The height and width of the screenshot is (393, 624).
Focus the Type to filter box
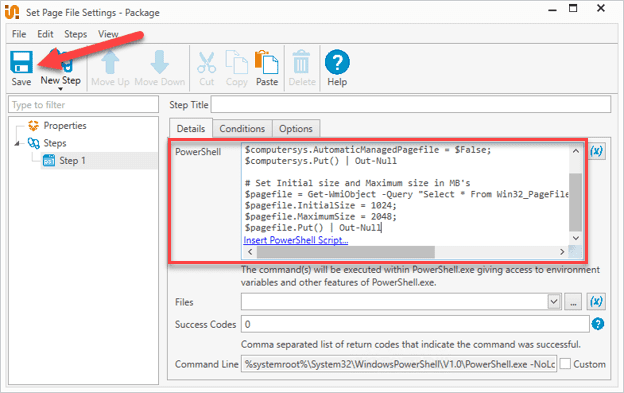tap(83, 105)
